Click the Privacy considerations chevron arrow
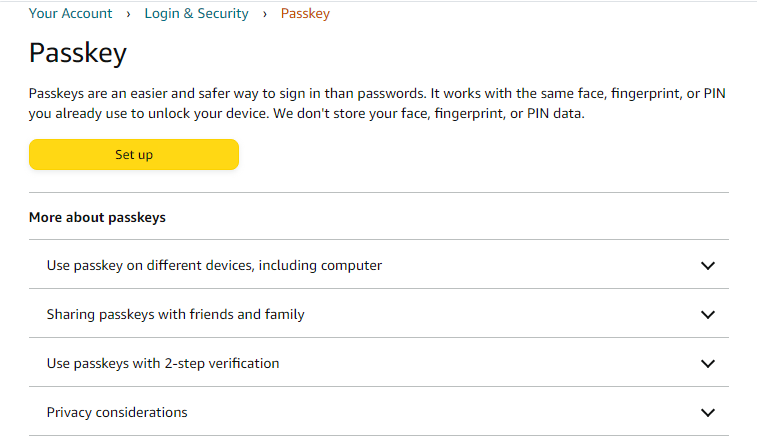This screenshot has width=757, height=443. click(x=708, y=412)
